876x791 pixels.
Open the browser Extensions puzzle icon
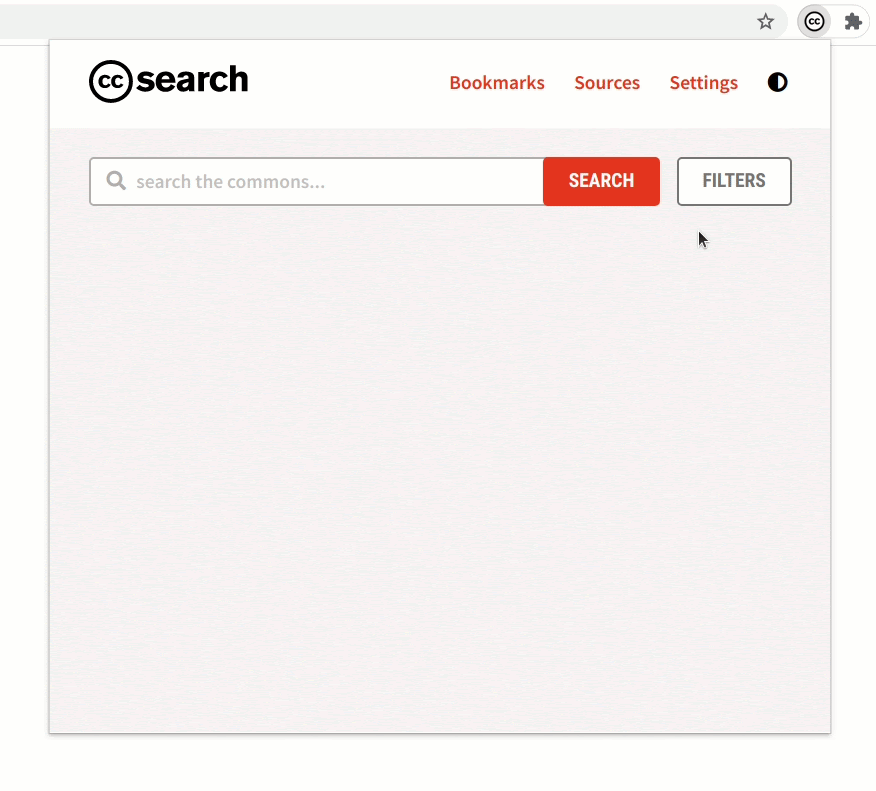click(x=853, y=22)
